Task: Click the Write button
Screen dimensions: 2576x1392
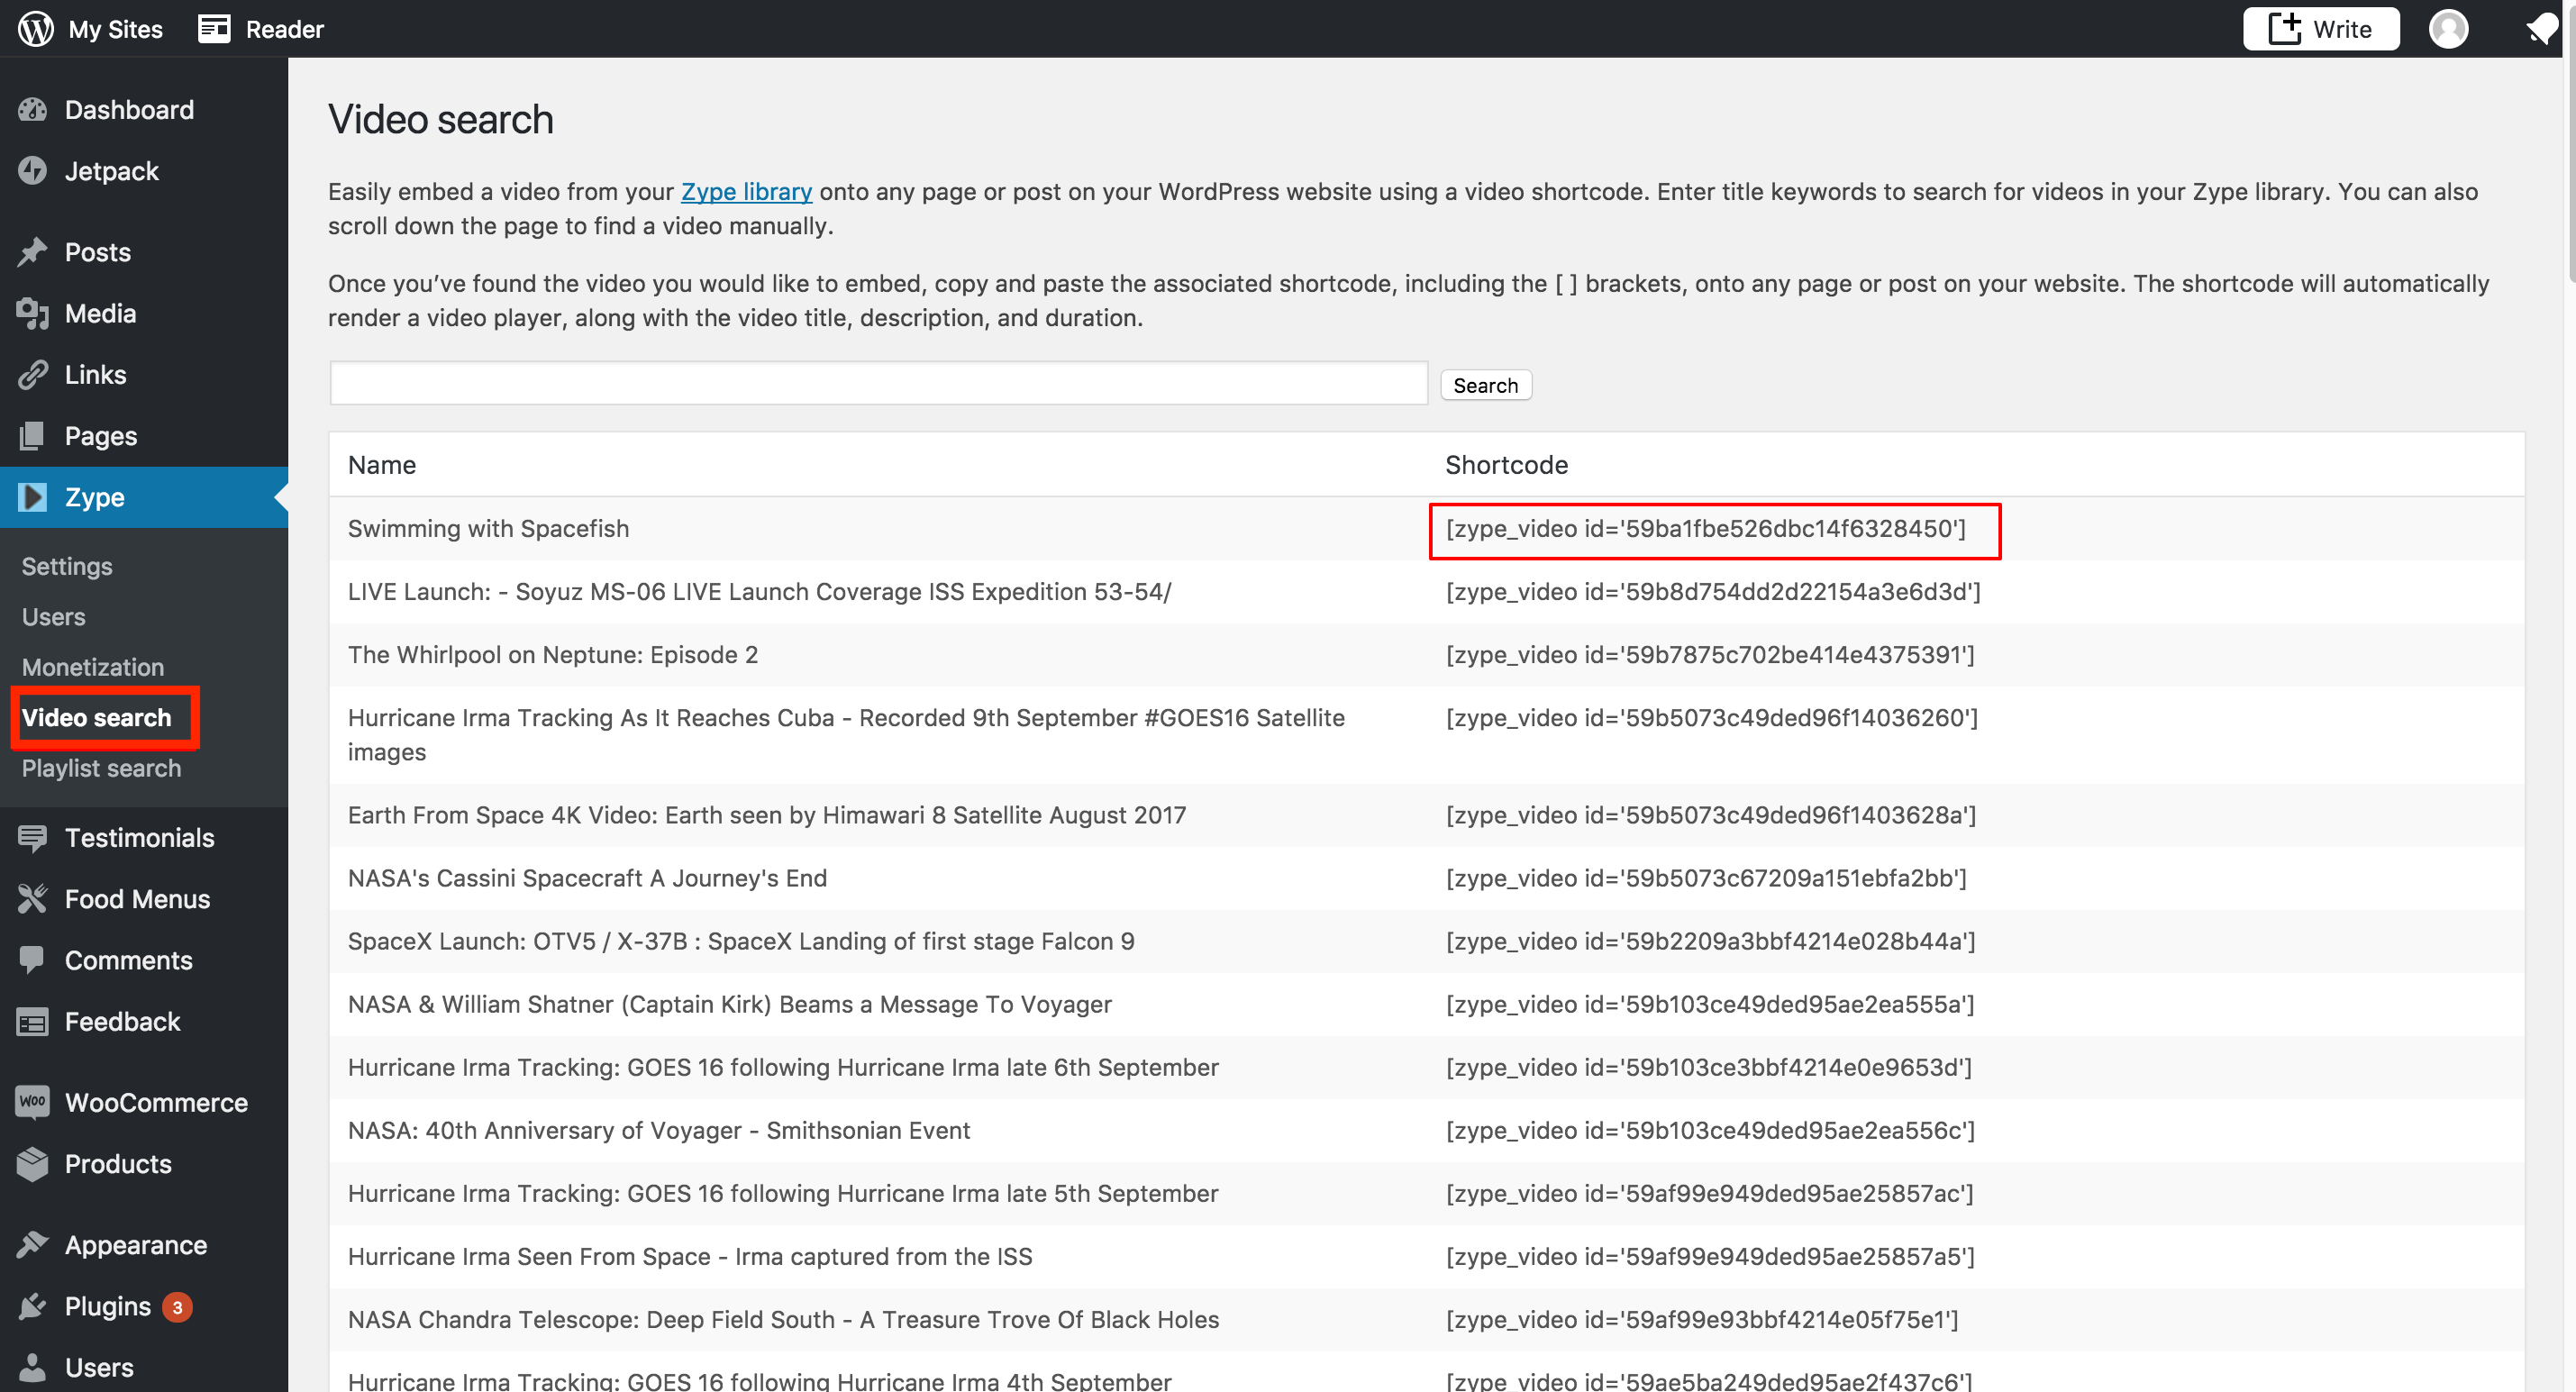Action: 2320,29
